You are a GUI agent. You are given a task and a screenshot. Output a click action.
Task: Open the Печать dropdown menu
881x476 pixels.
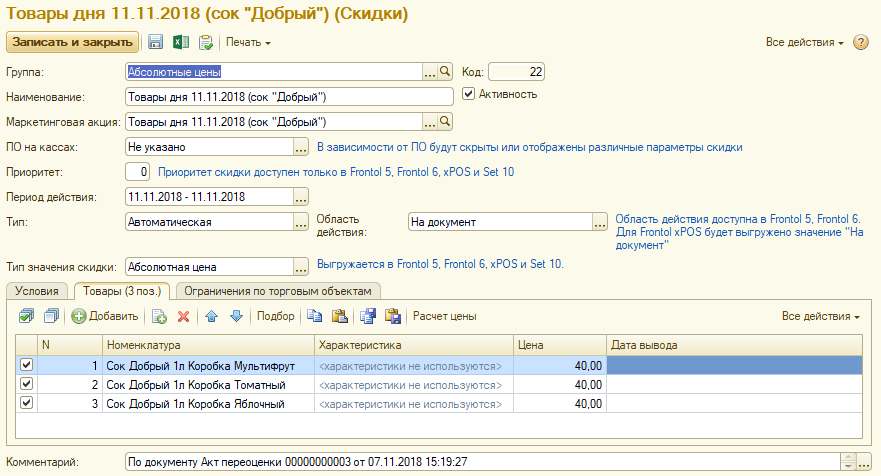[248, 42]
